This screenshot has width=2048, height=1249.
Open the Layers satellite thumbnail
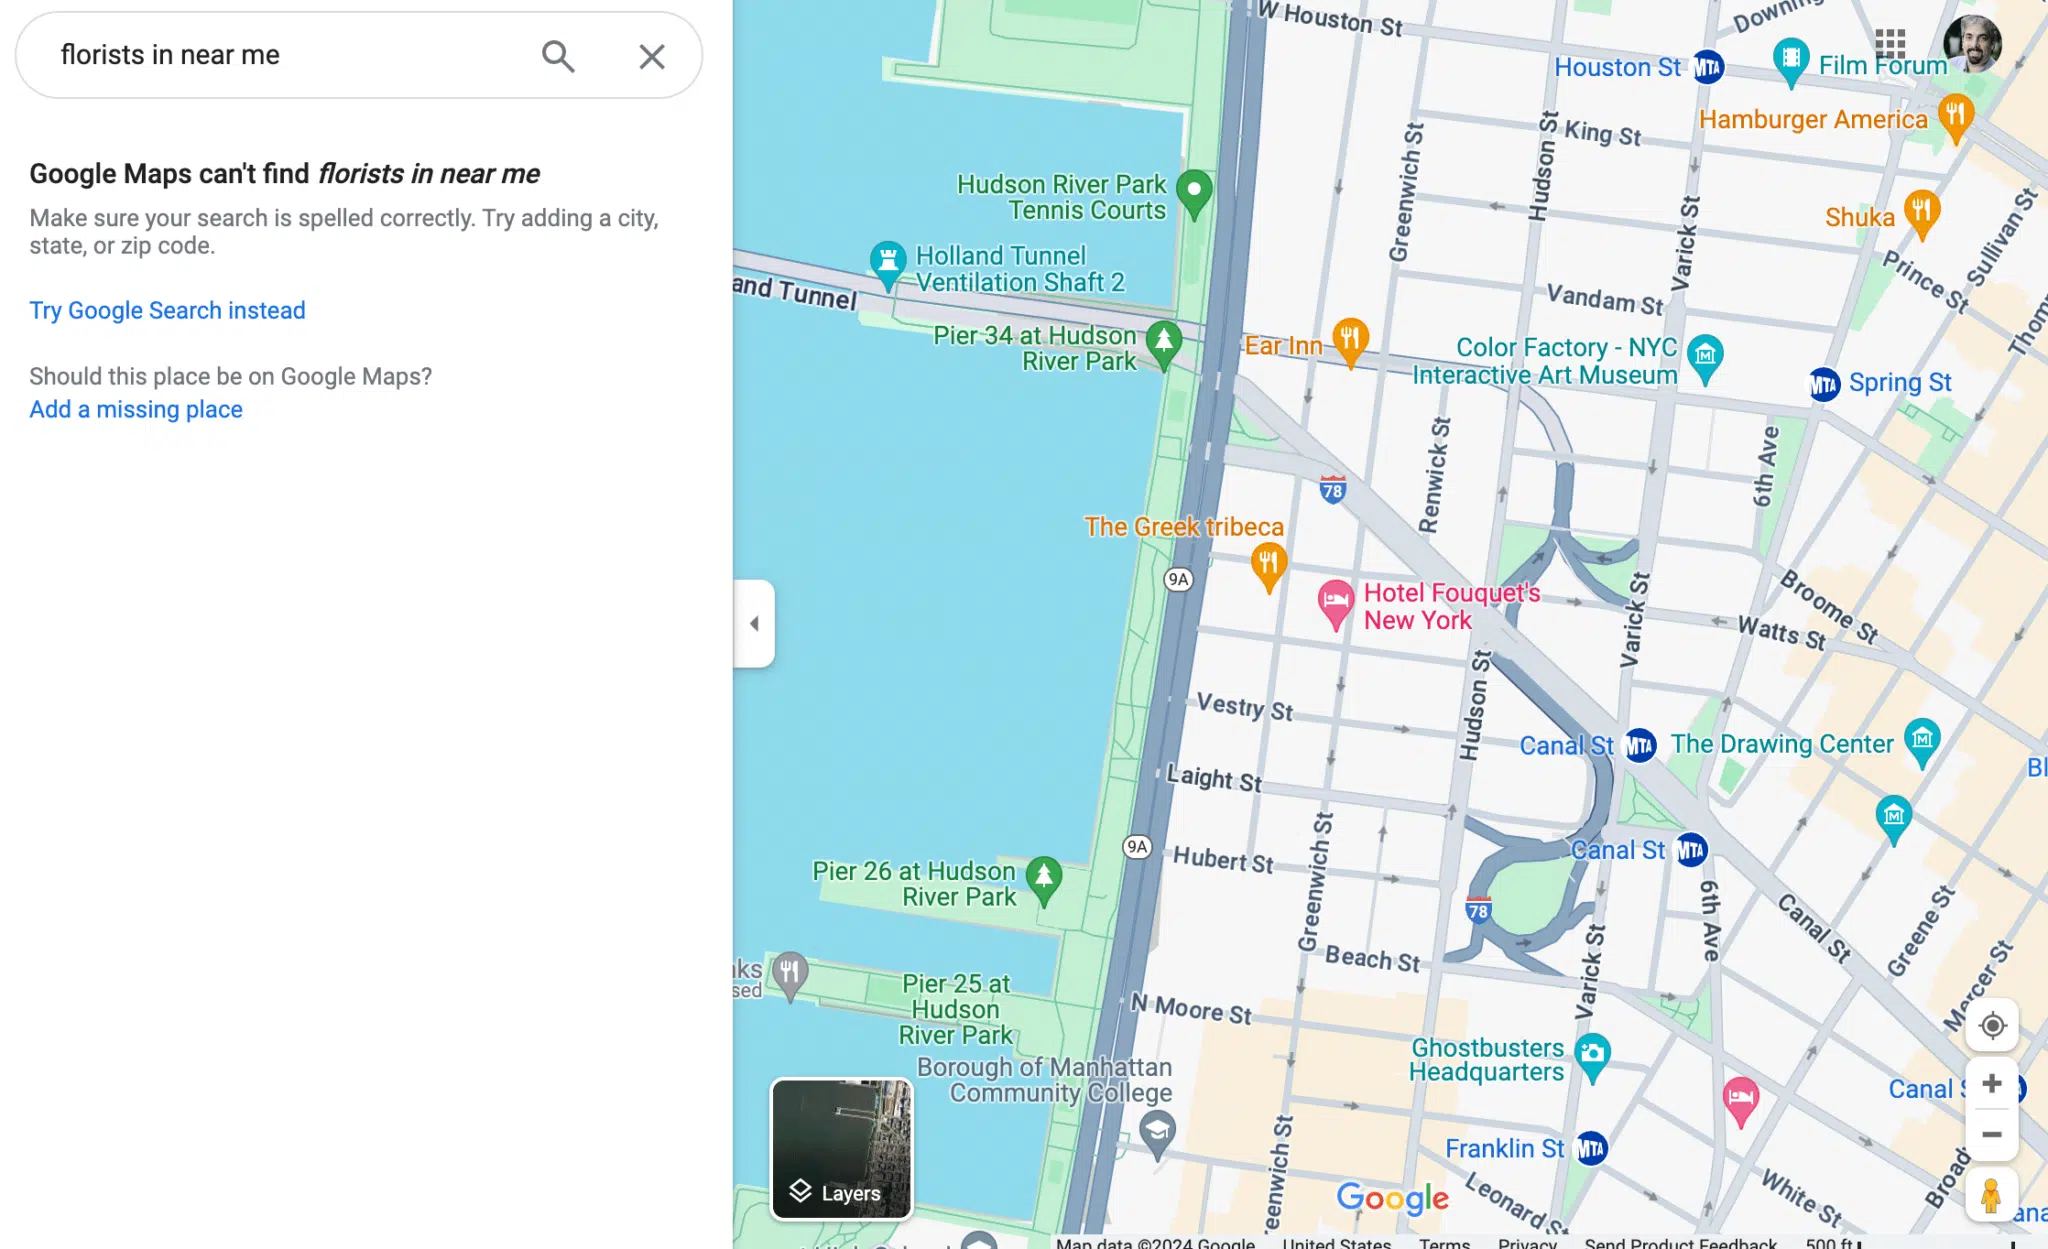[841, 1149]
